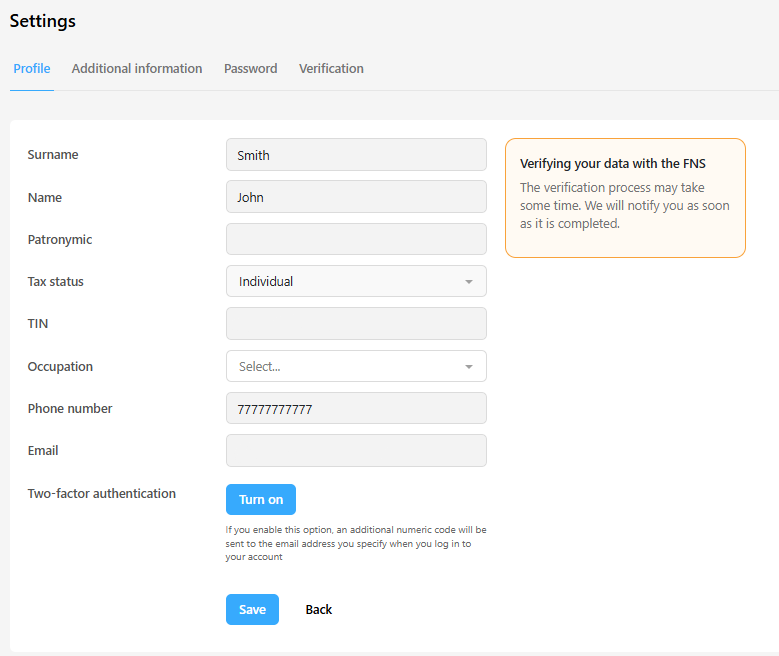Focus the empty Patronymic field

356,239
